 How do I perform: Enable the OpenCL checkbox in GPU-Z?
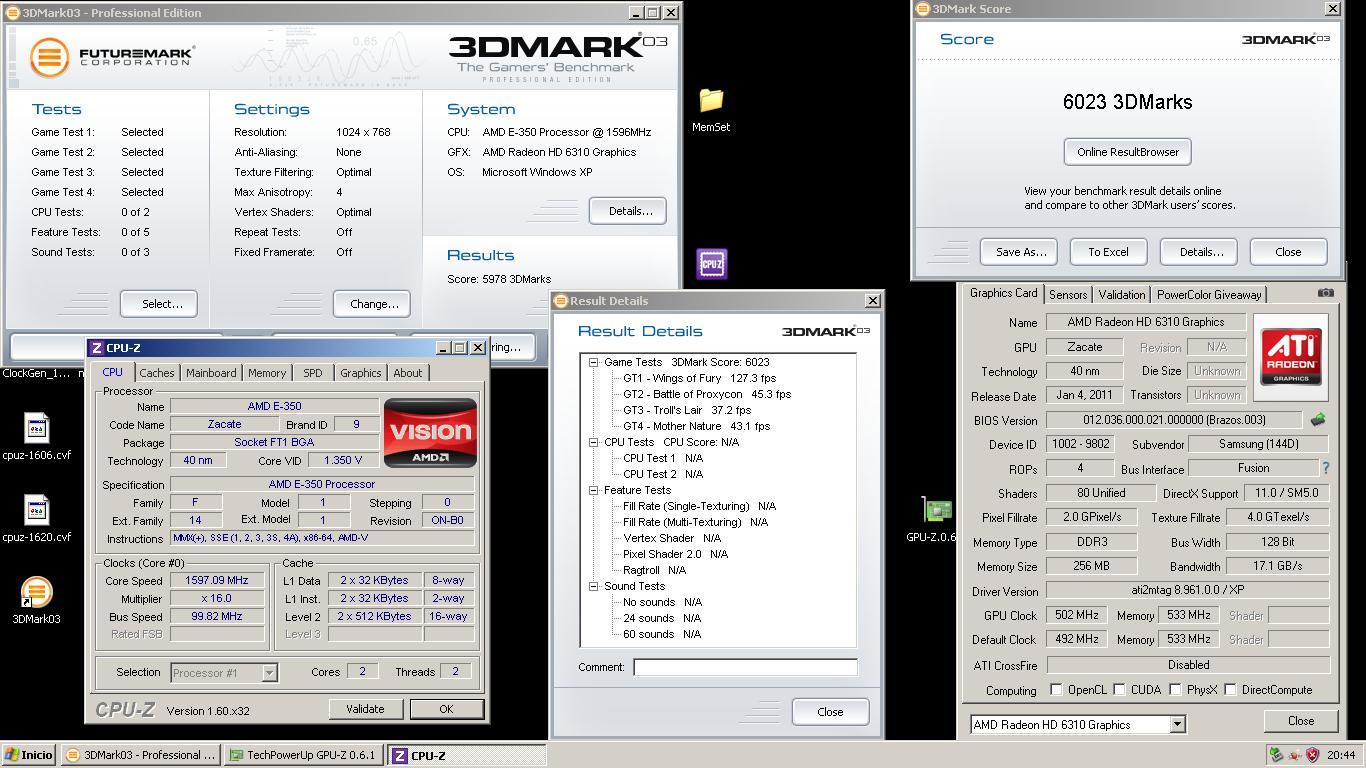click(1056, 690)
